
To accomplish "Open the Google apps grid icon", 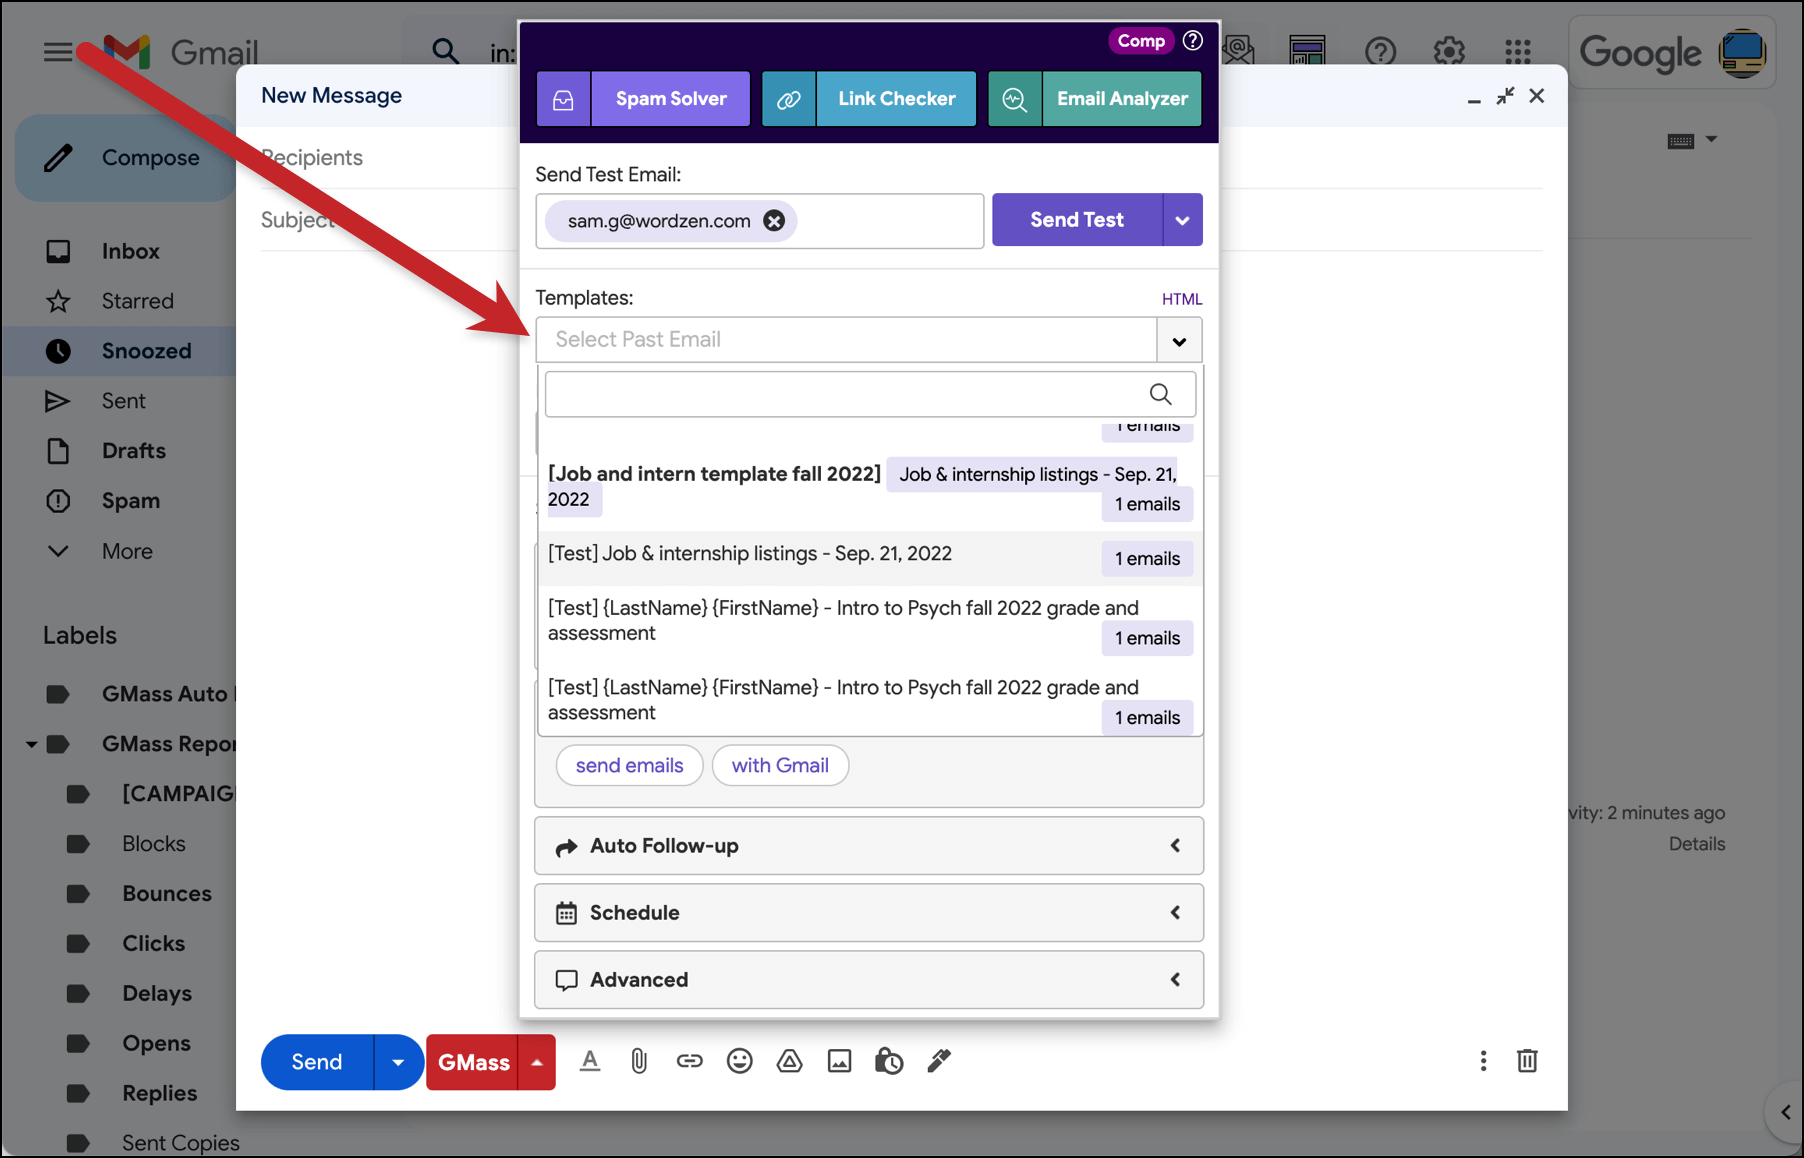I will 1518,51.
